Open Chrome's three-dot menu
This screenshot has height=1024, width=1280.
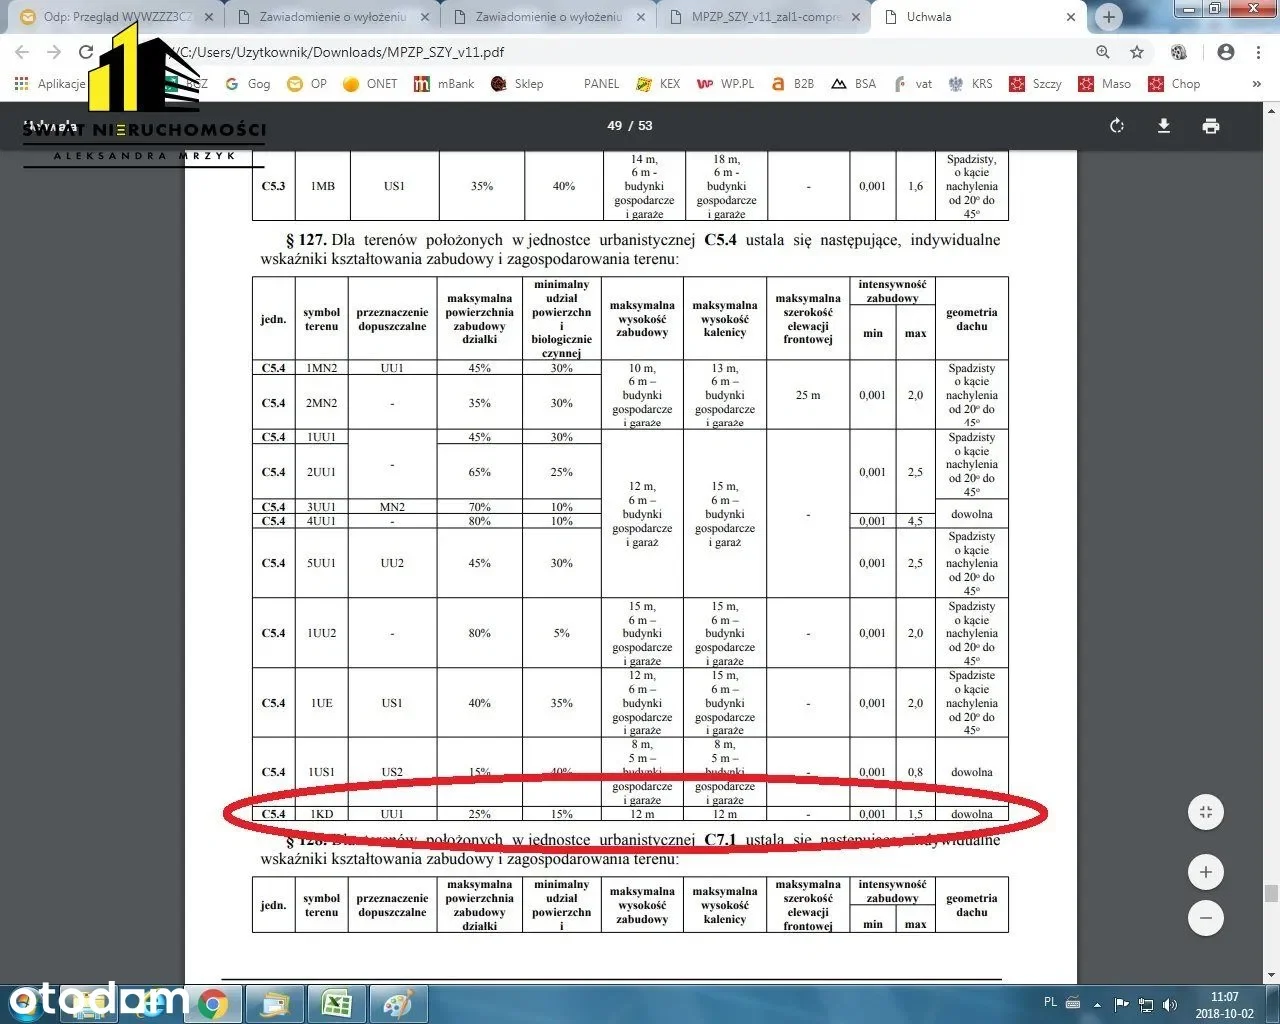[x=1258, y=52]
